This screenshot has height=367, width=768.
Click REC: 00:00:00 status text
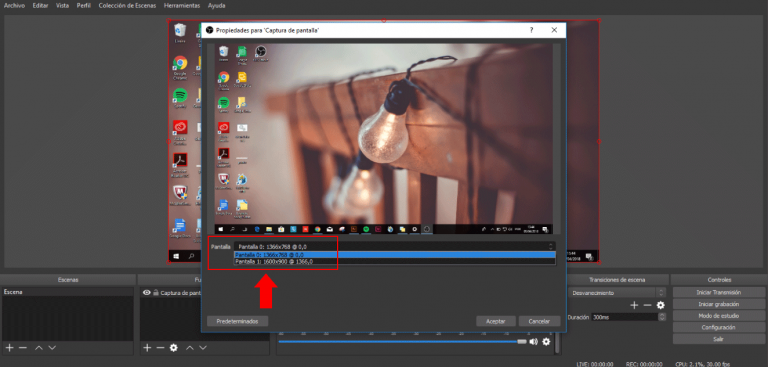coord(644,364)
